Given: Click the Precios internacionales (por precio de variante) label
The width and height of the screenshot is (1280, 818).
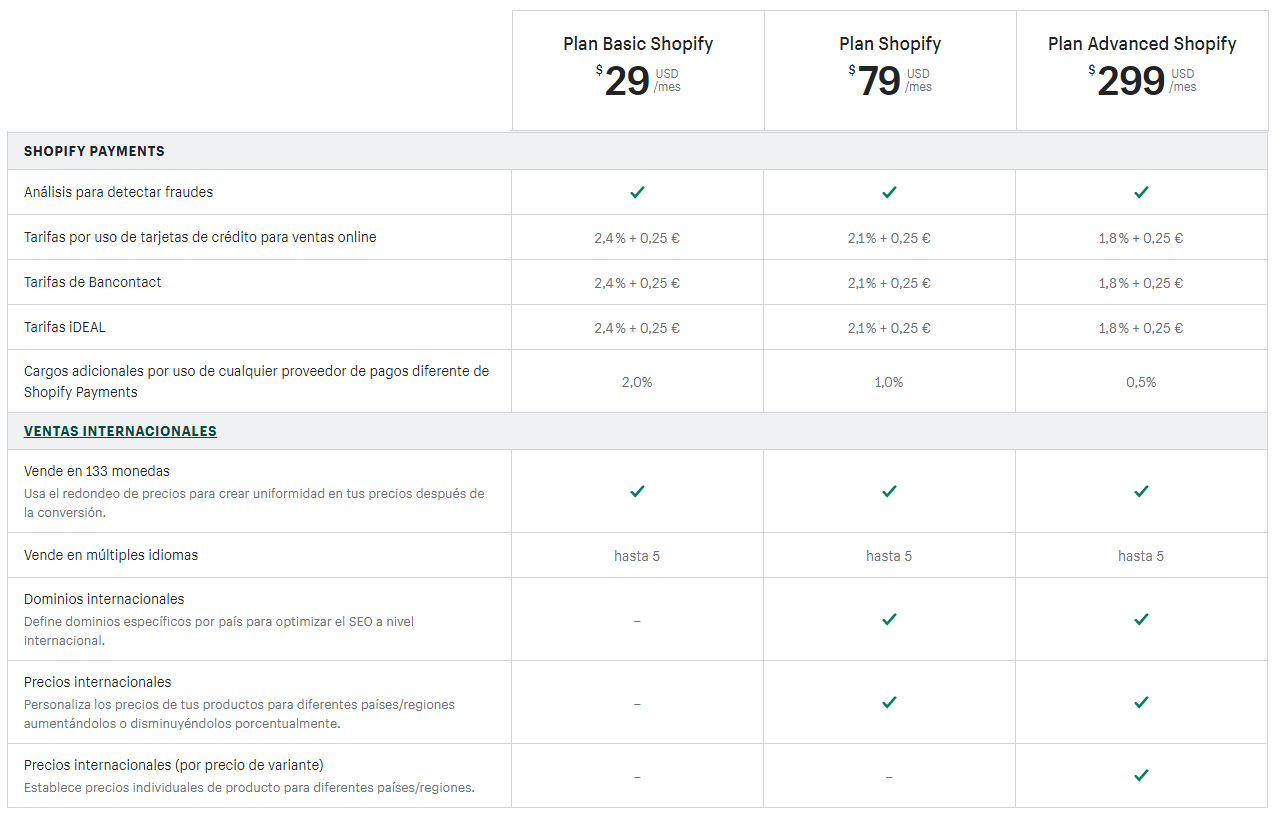Looking at the screenshot, I should coord(174,765).
